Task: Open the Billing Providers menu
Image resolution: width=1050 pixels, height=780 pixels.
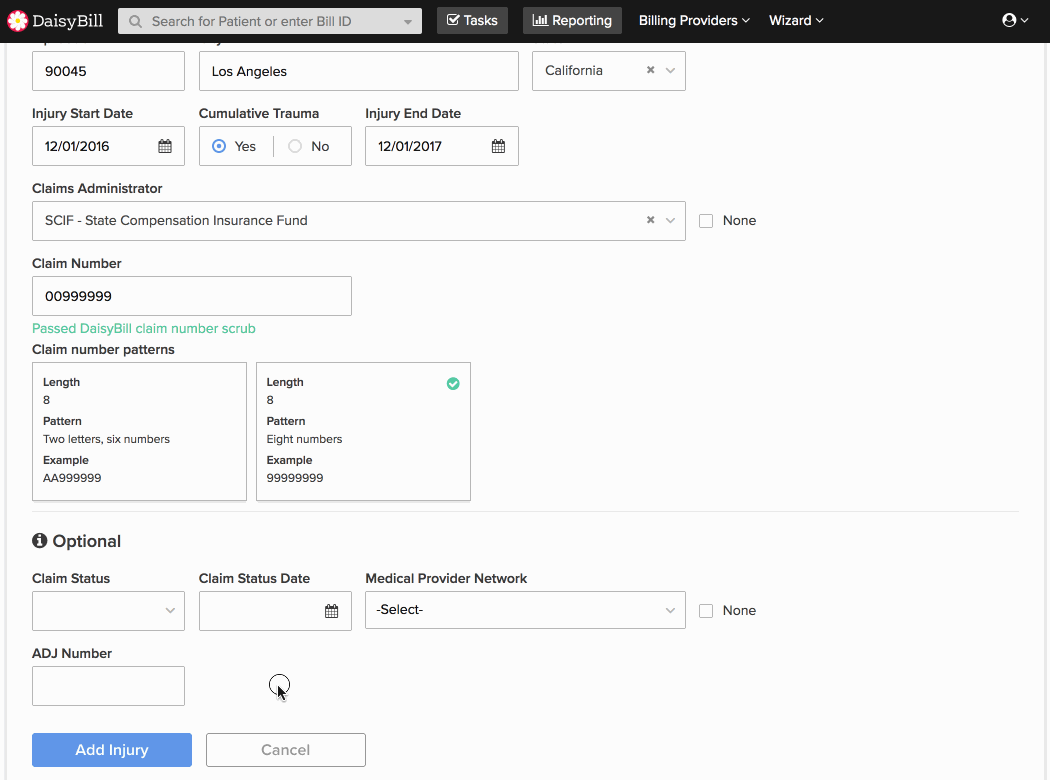Action: [694, 21]
